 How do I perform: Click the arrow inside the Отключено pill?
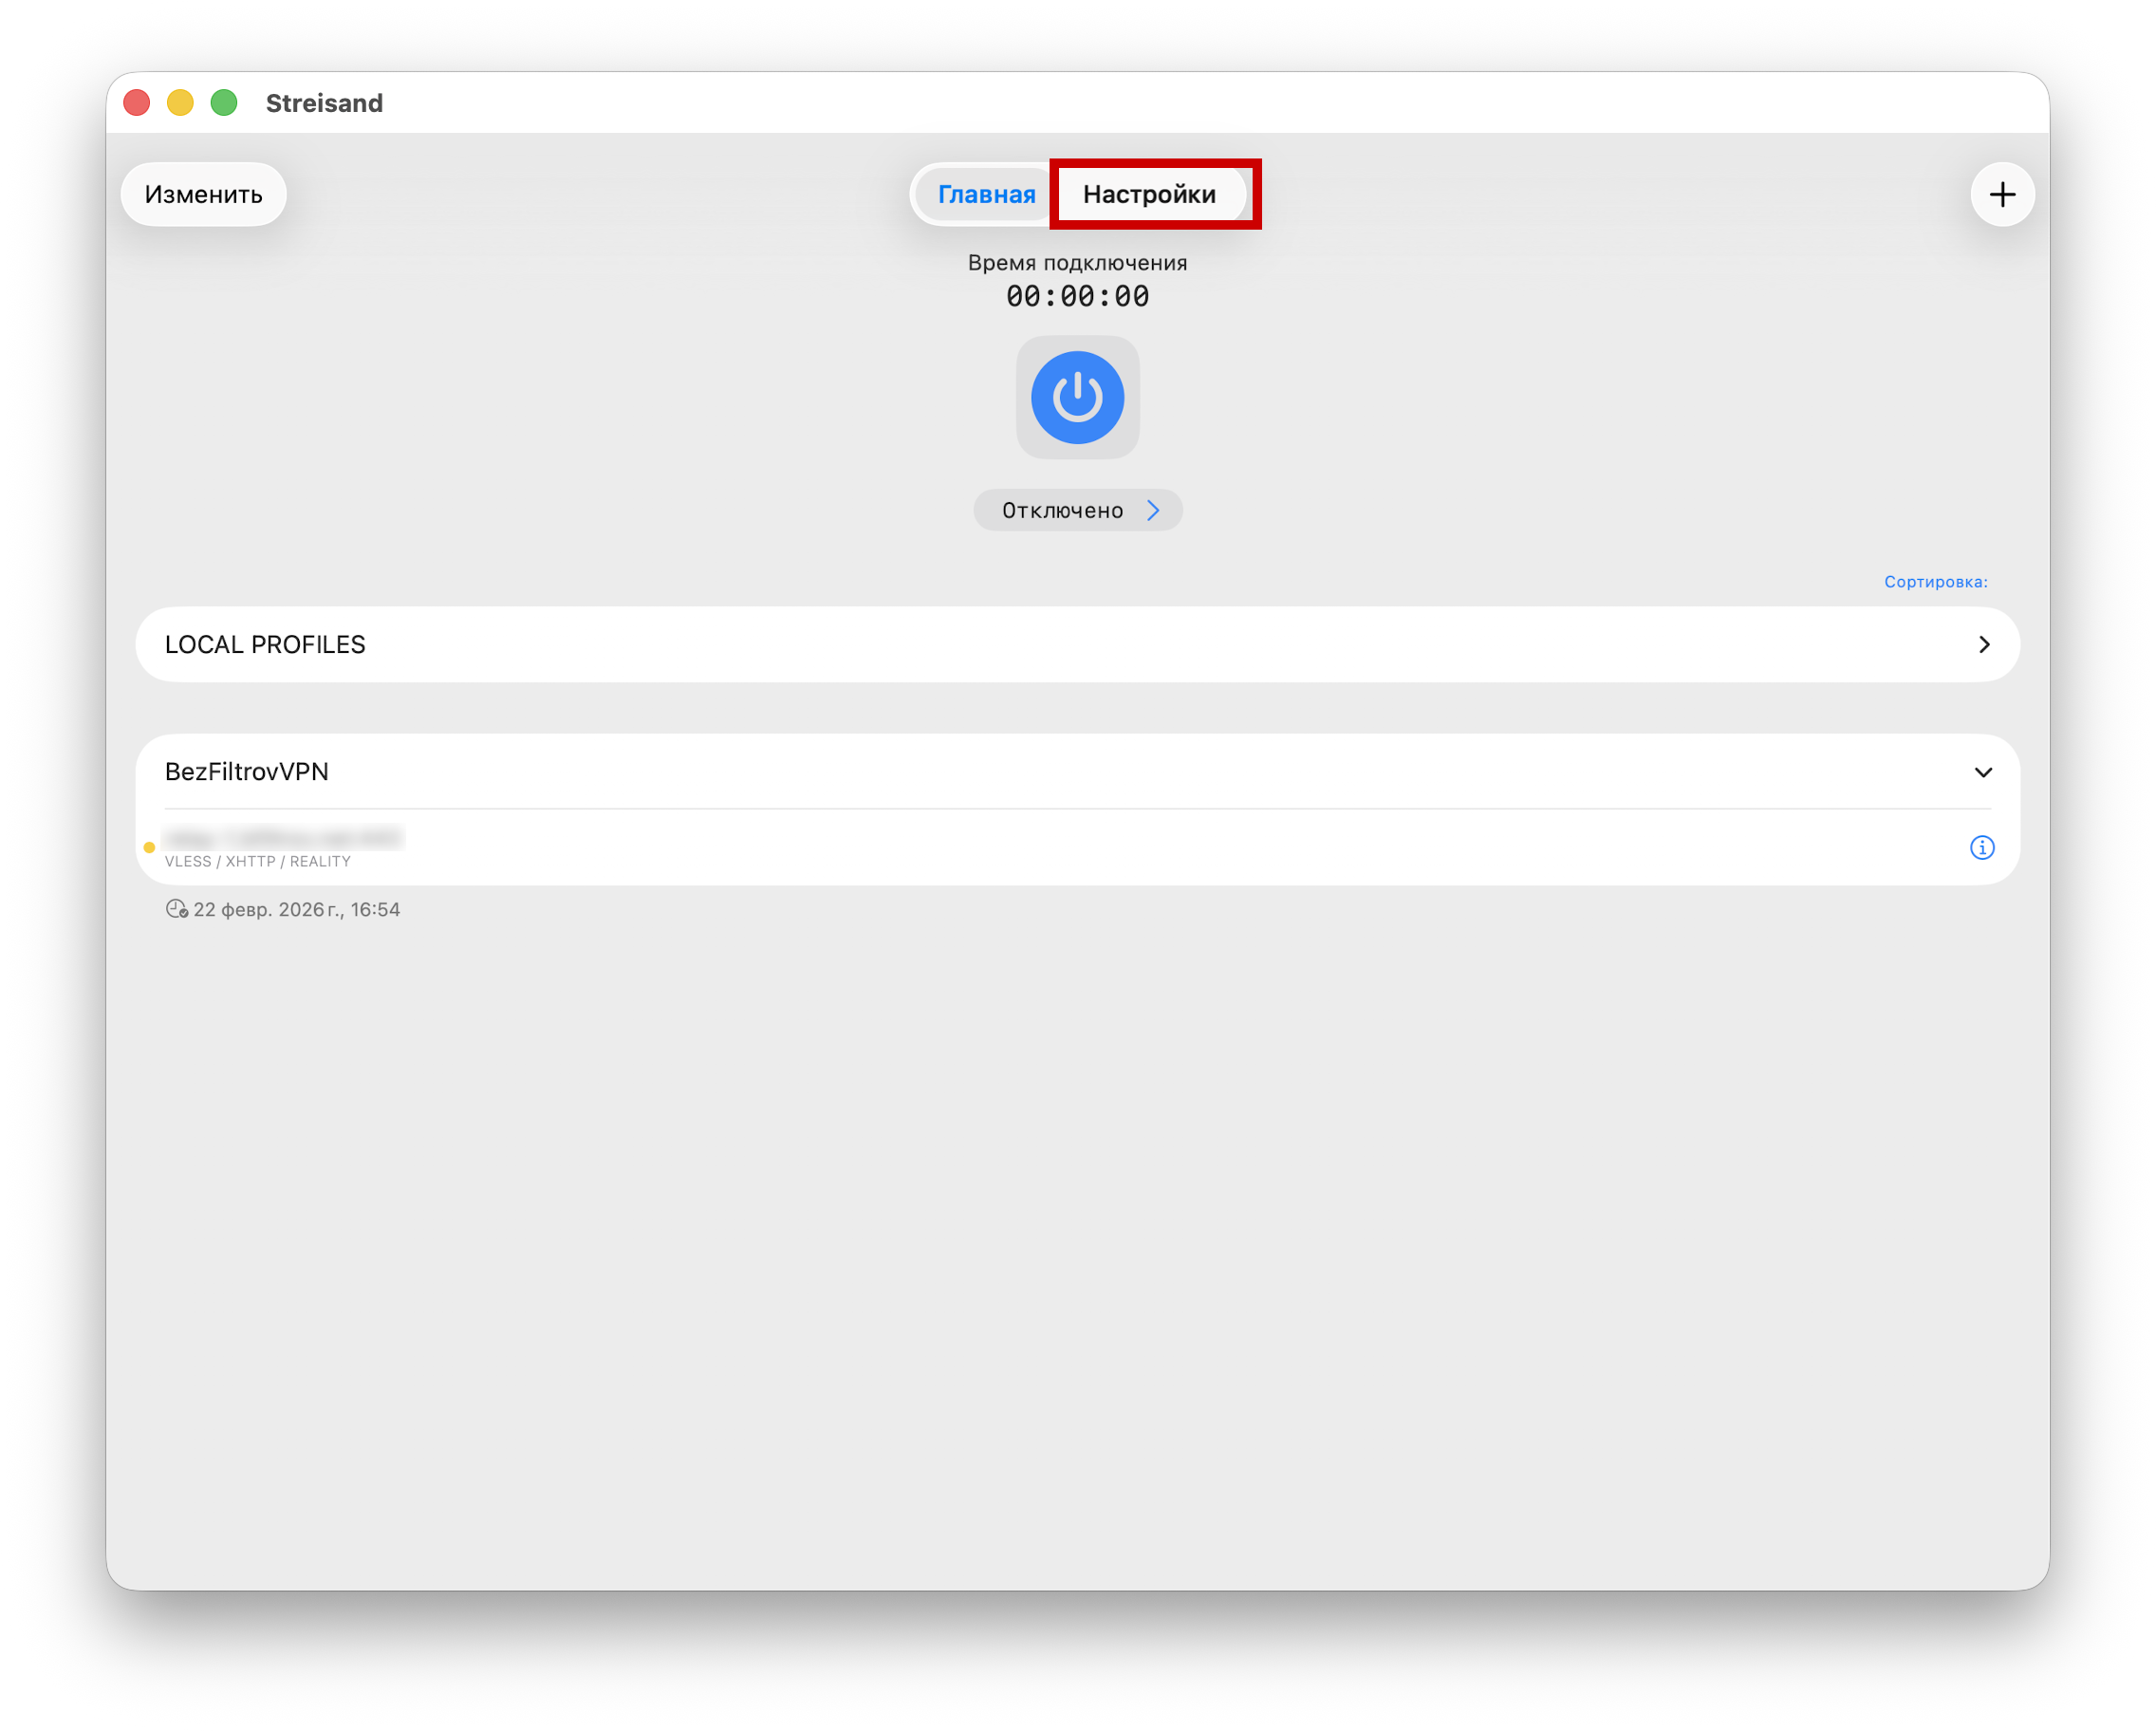pyautogui.click(x=1154, y=510)
